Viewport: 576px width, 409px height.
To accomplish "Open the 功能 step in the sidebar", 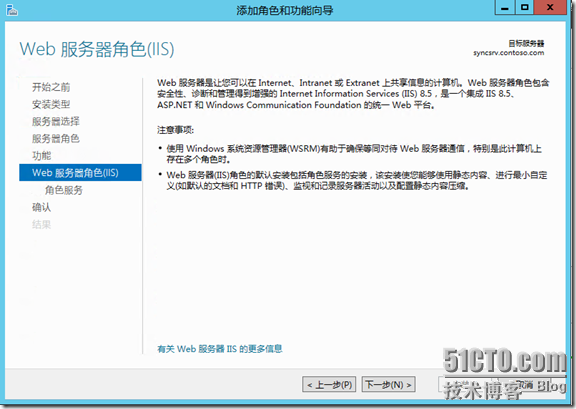I will (x=42, y=155).
